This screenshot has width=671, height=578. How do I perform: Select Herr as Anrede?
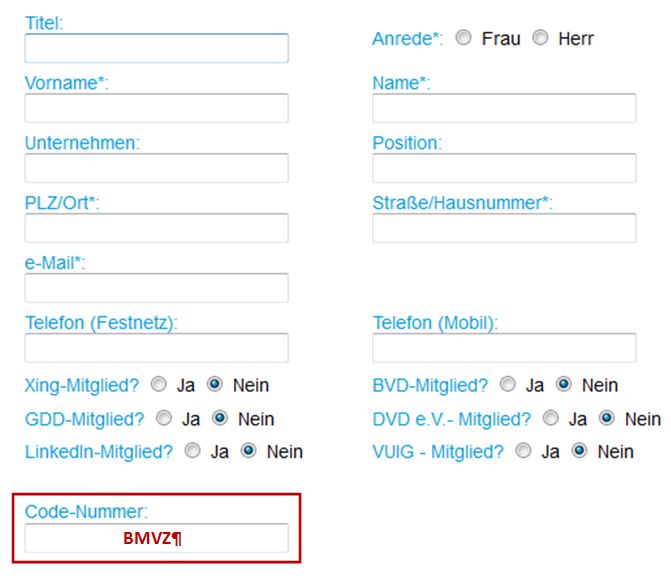[x=541, y=38]
